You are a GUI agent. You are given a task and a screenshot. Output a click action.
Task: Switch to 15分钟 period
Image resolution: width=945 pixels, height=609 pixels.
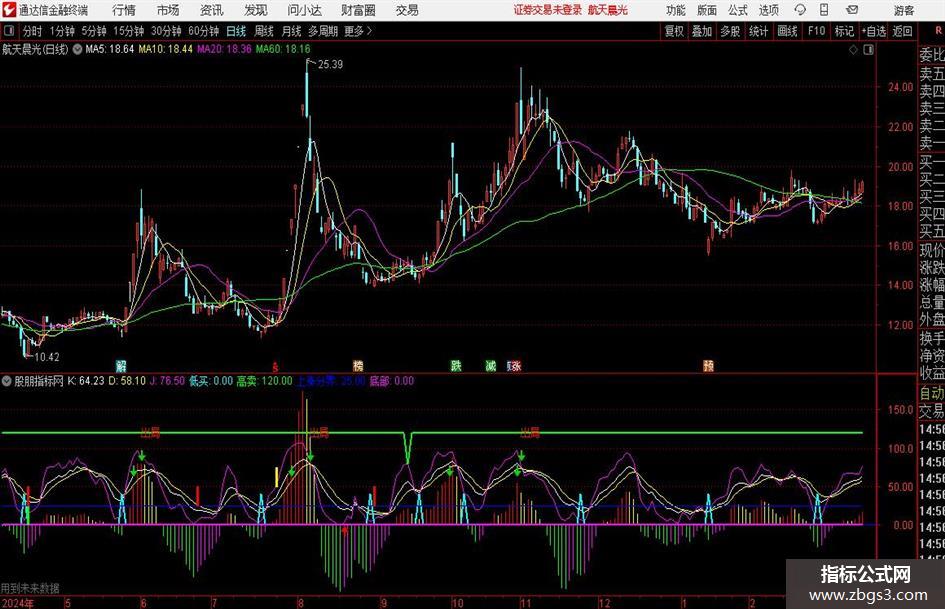point(128,31)
